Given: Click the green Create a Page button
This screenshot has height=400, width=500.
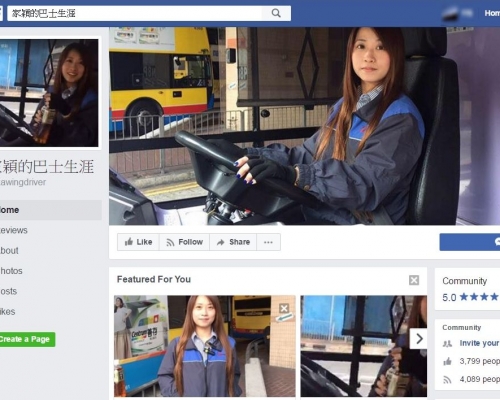Looking at the screenshot, I should (27, 339).
